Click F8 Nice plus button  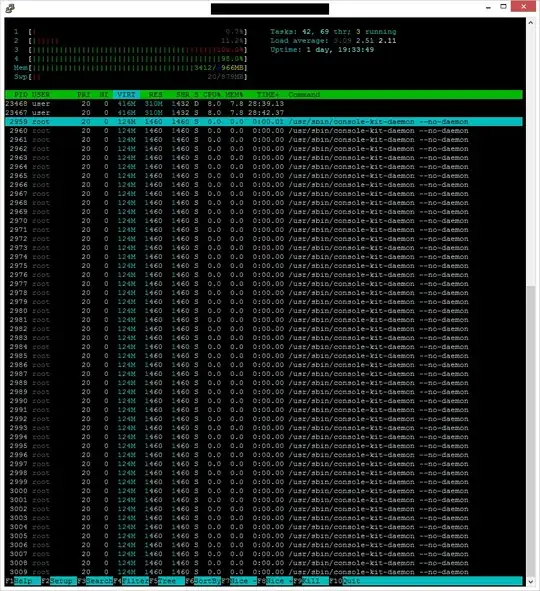pos(275,581)
